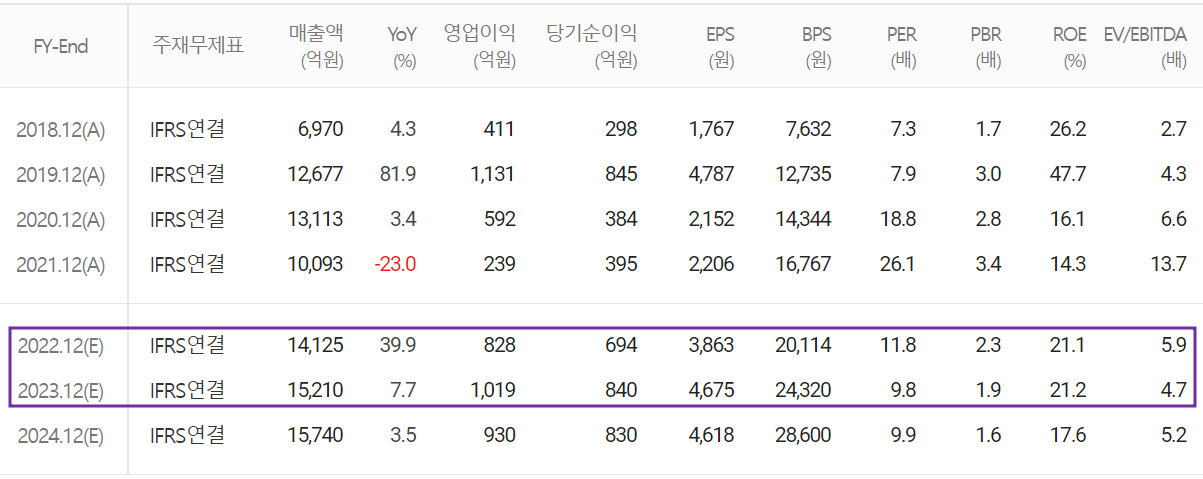Select the 2021.12(A) row label
The width and height of the screenshot is (1203, 479).
coord(61,265)
